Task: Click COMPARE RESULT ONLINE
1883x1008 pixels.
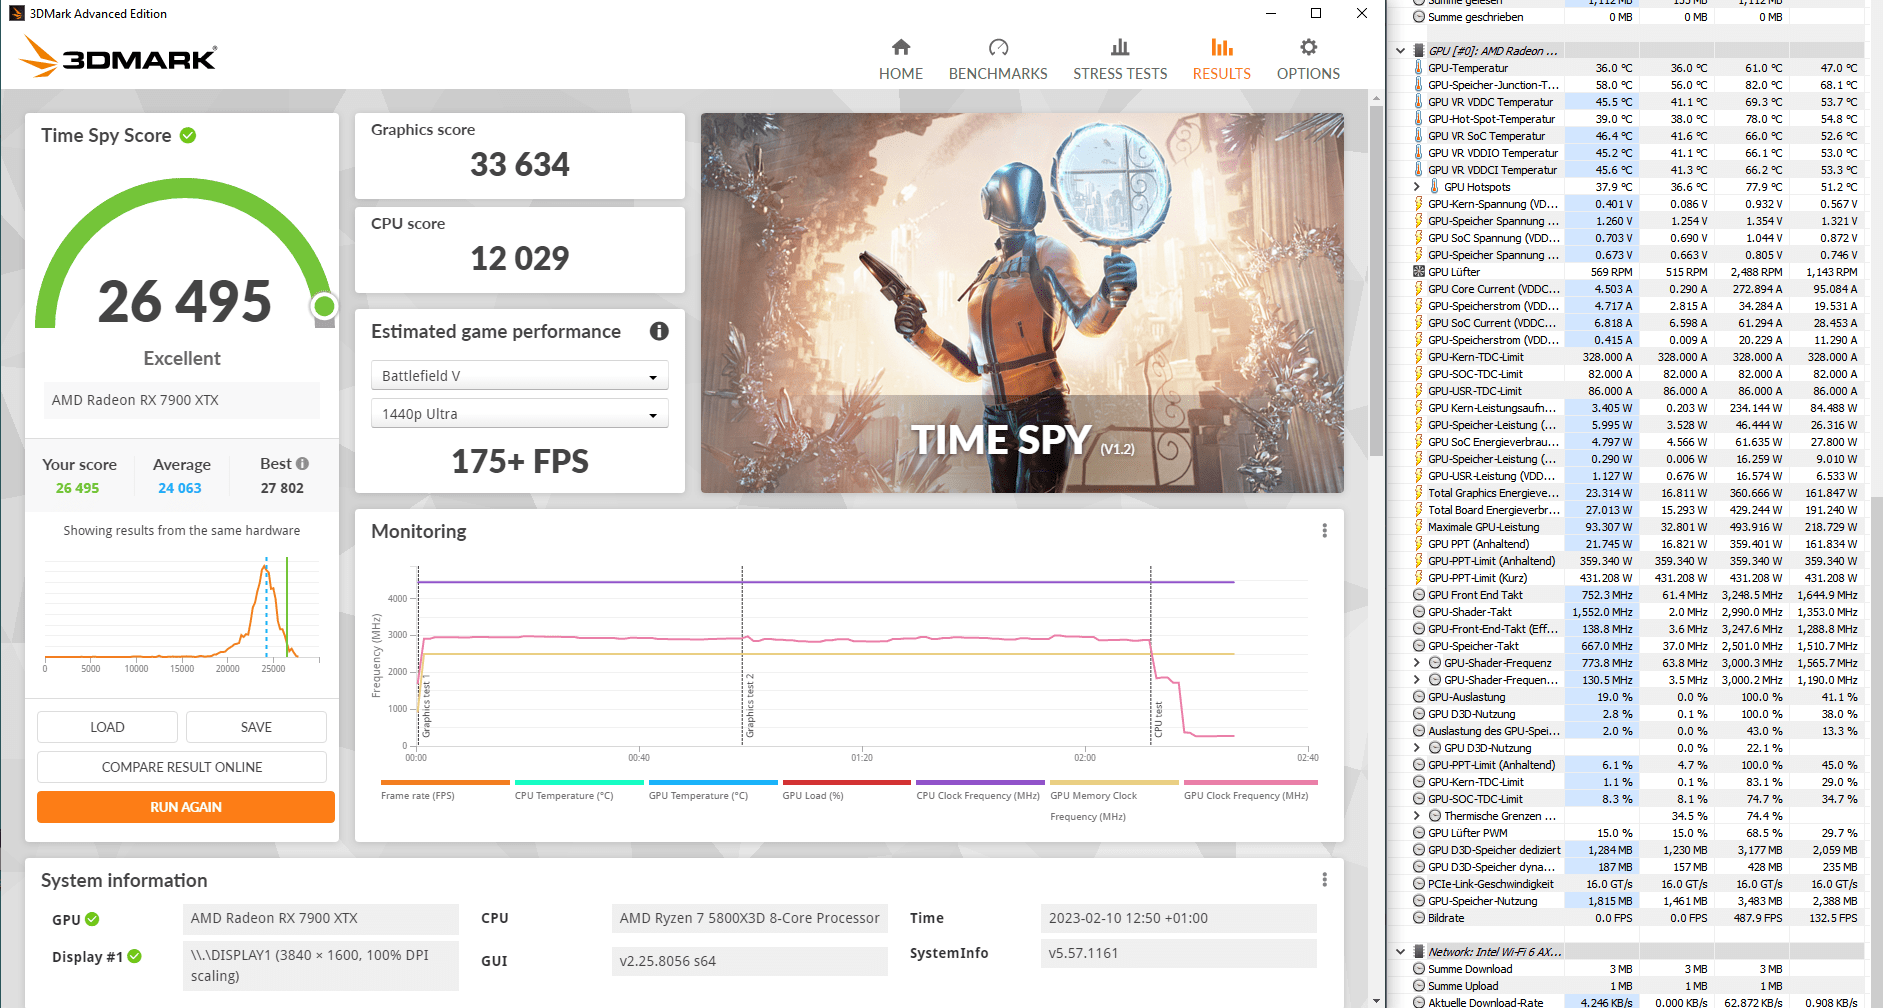Action: [x=182, y=767]
